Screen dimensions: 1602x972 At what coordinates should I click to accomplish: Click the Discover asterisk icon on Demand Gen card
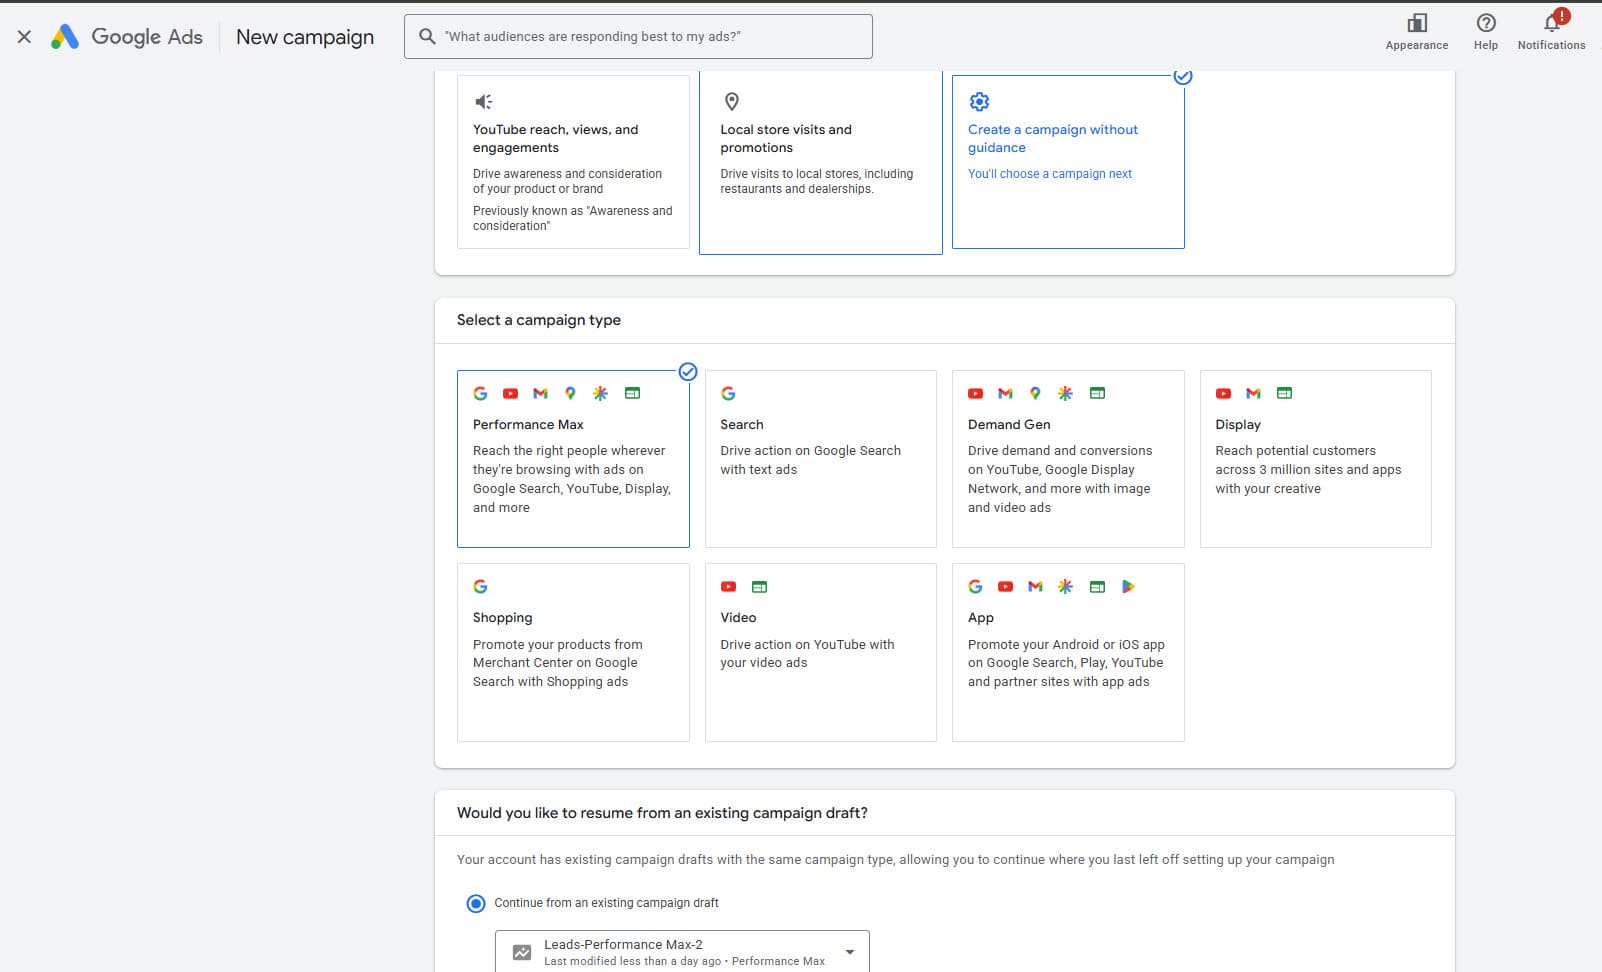click(1065, 393)
